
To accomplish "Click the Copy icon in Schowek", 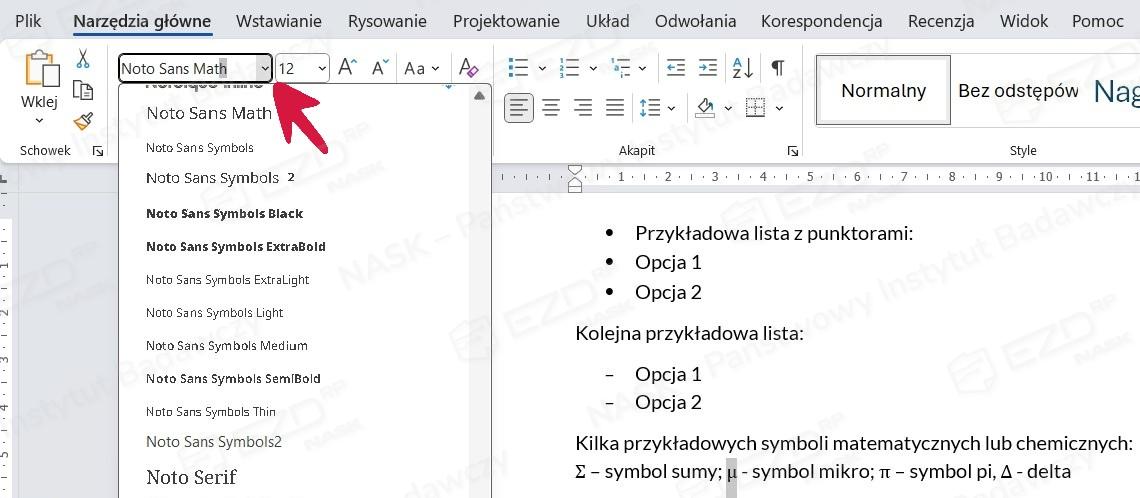I will point(83,91).
